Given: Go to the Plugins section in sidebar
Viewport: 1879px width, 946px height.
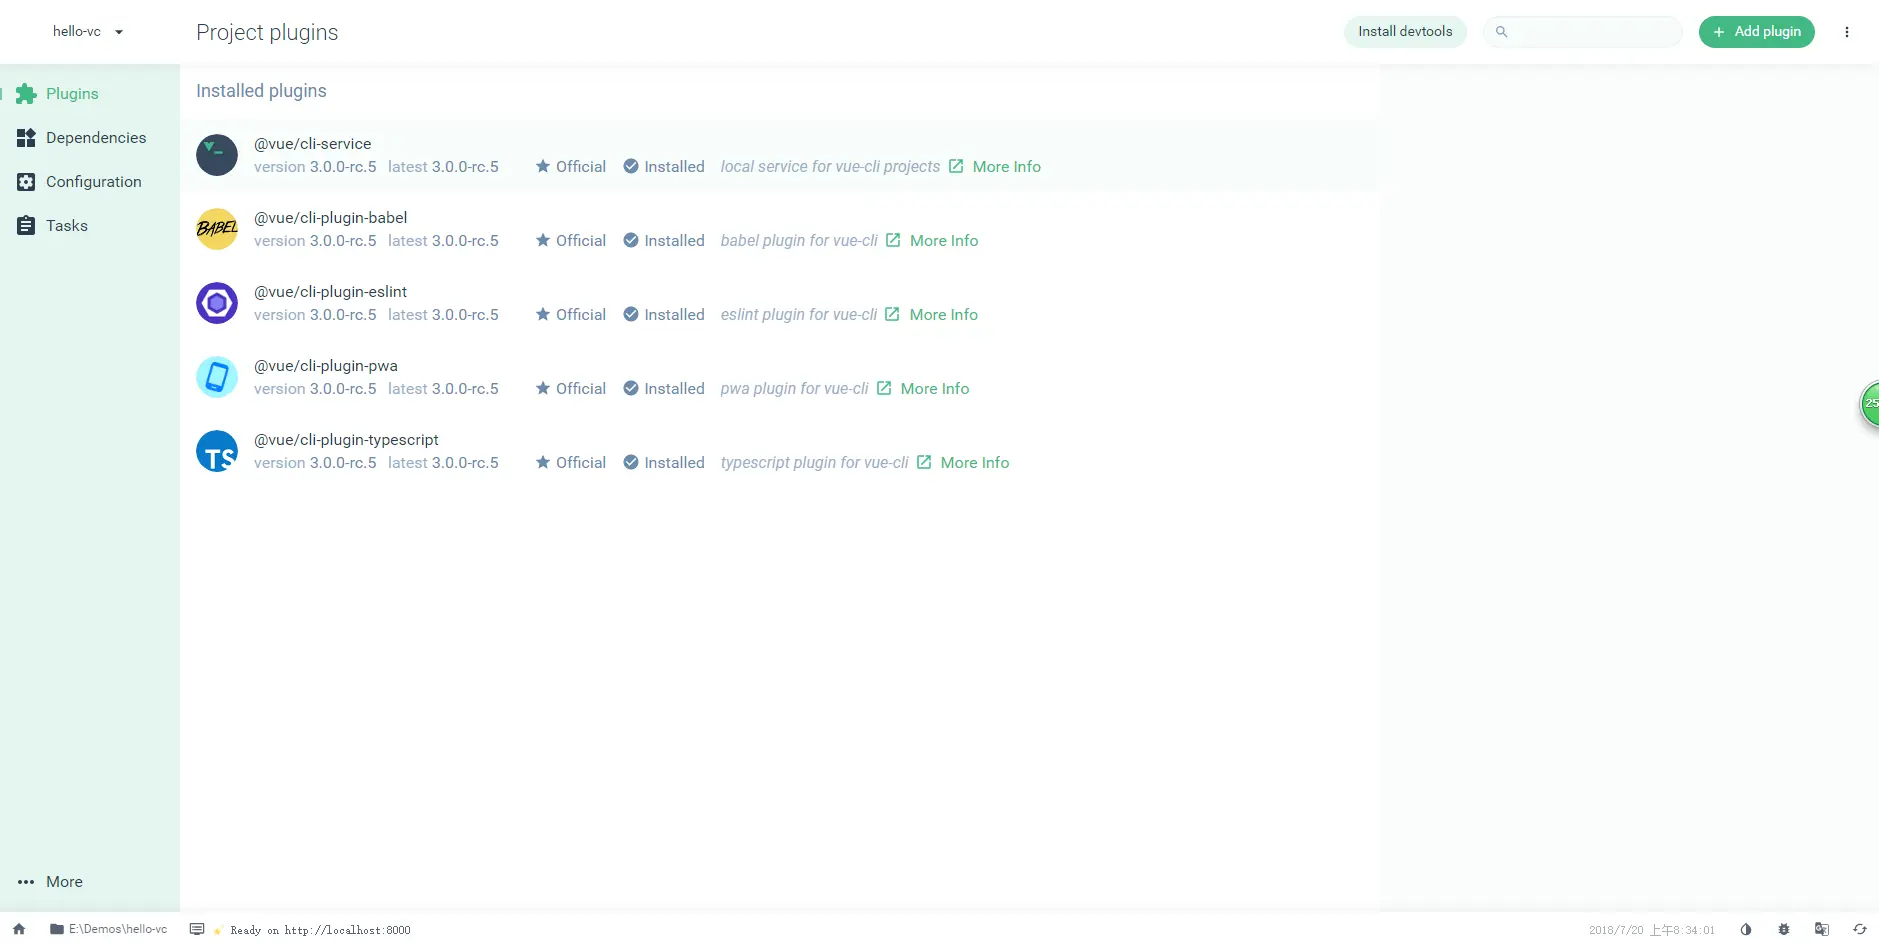Looking at the screenshot, I should (x=89, y=94).
